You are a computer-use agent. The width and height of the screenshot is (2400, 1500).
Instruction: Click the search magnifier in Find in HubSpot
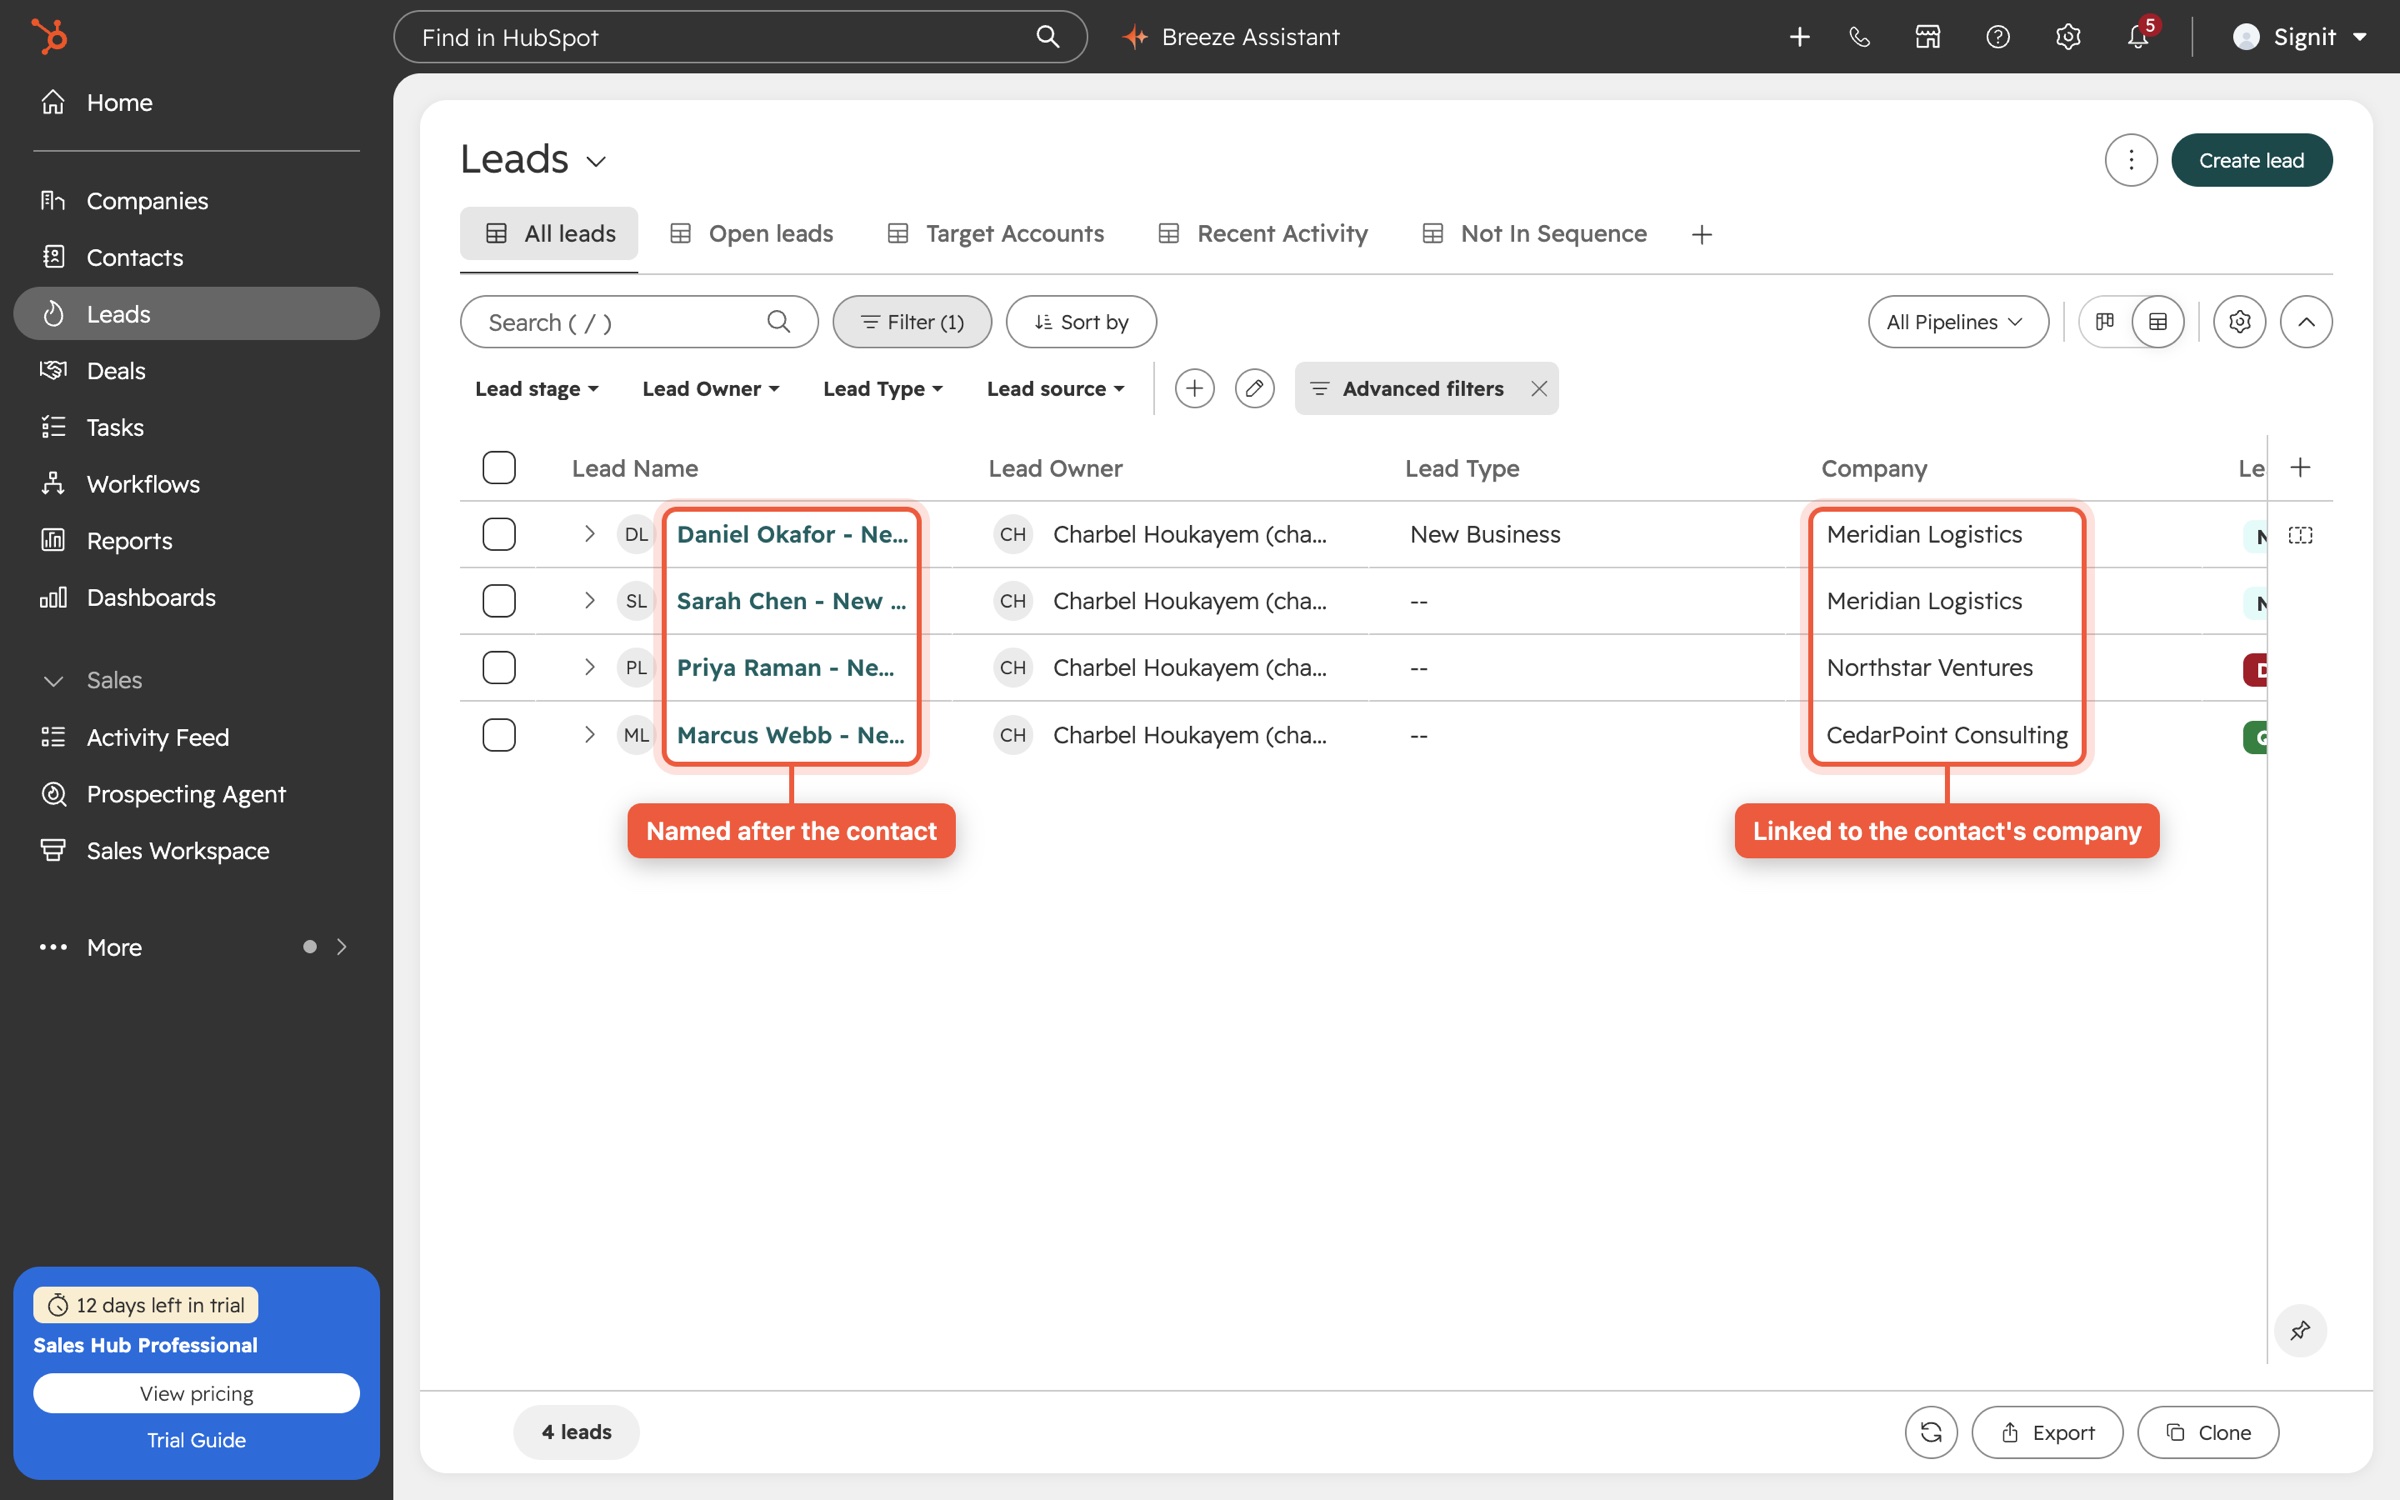(1047, 37)
